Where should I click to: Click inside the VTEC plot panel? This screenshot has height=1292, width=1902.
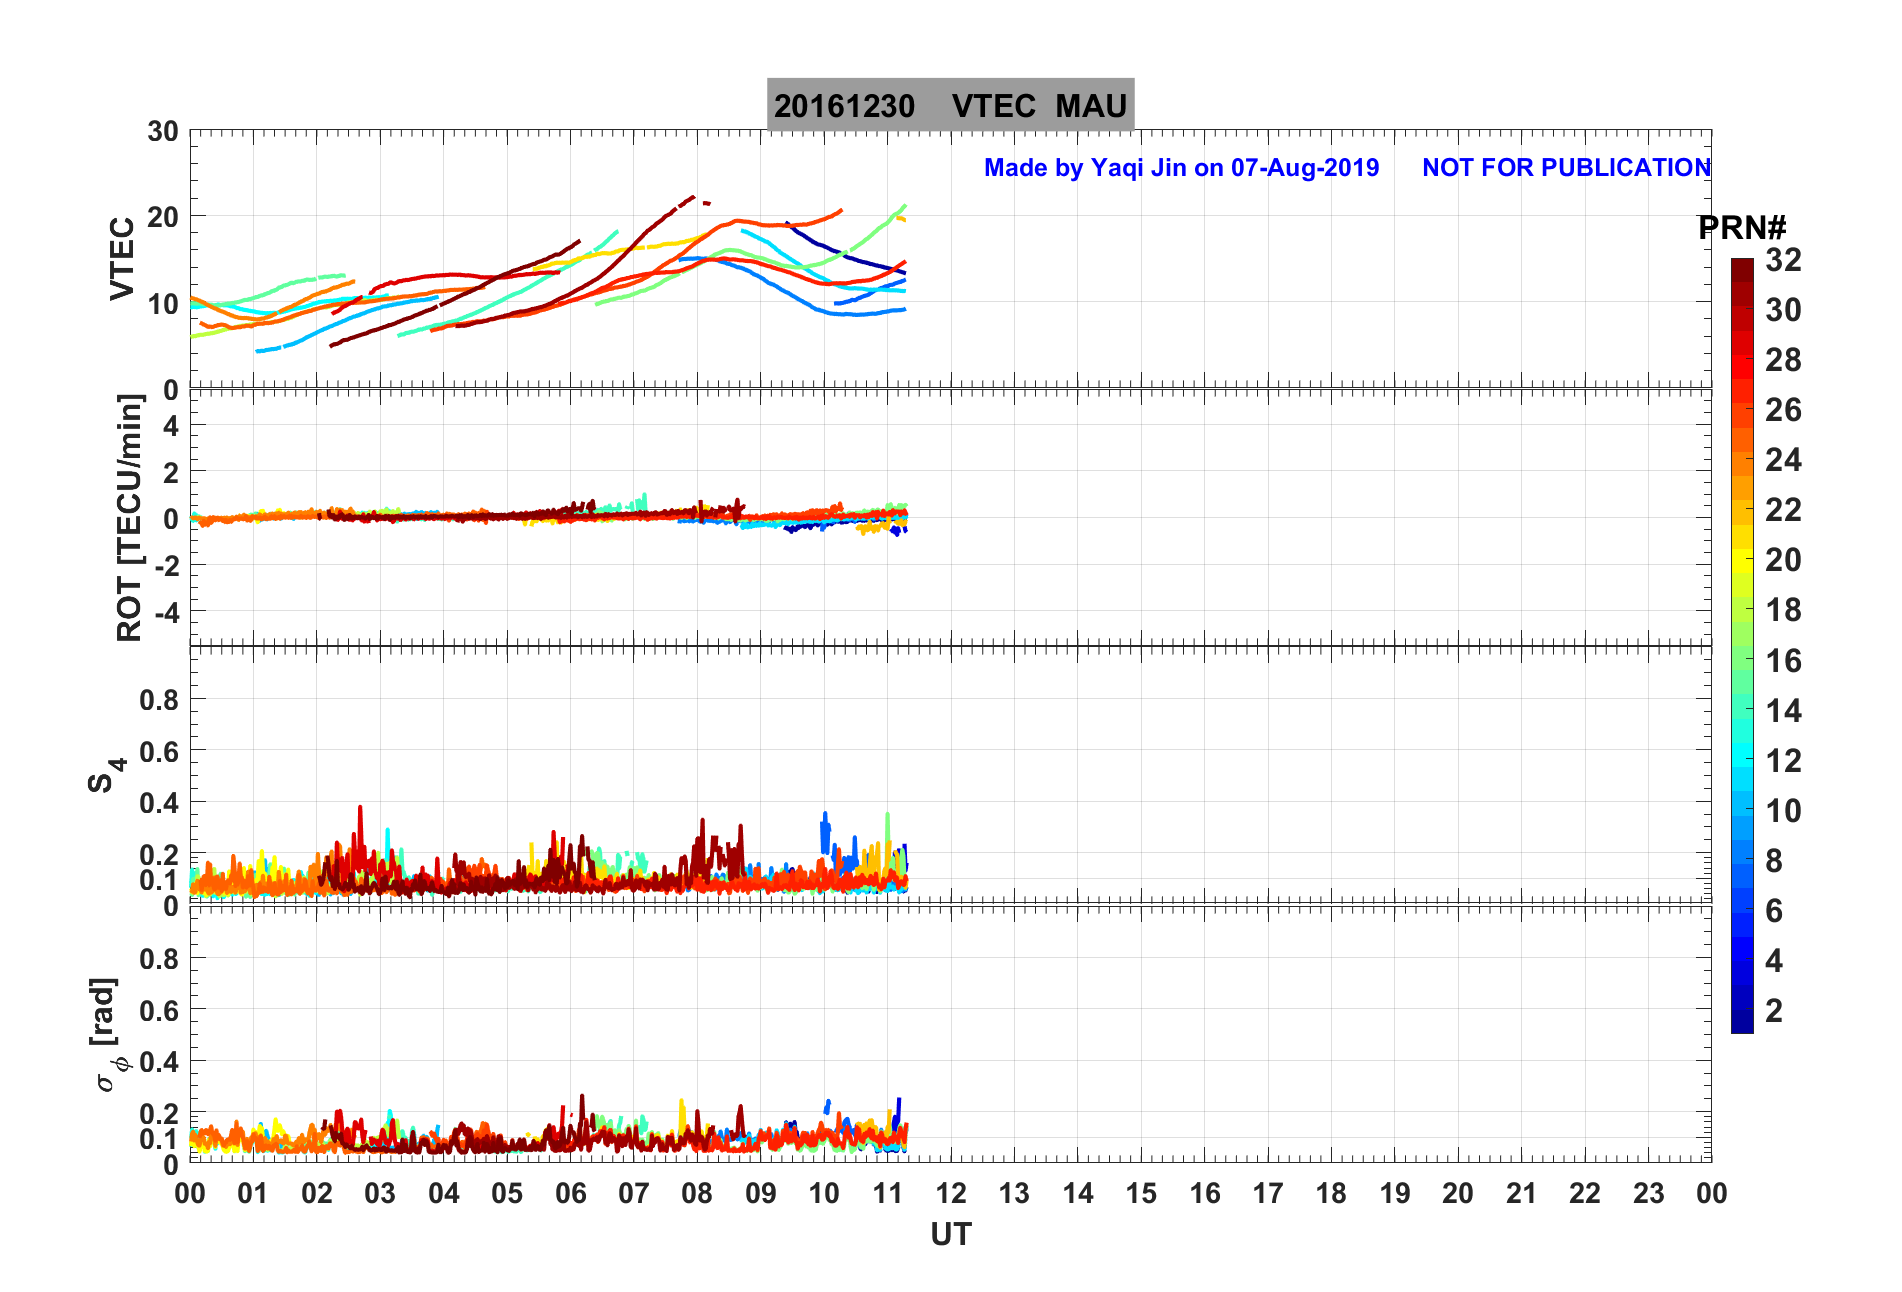pos(950,259)
